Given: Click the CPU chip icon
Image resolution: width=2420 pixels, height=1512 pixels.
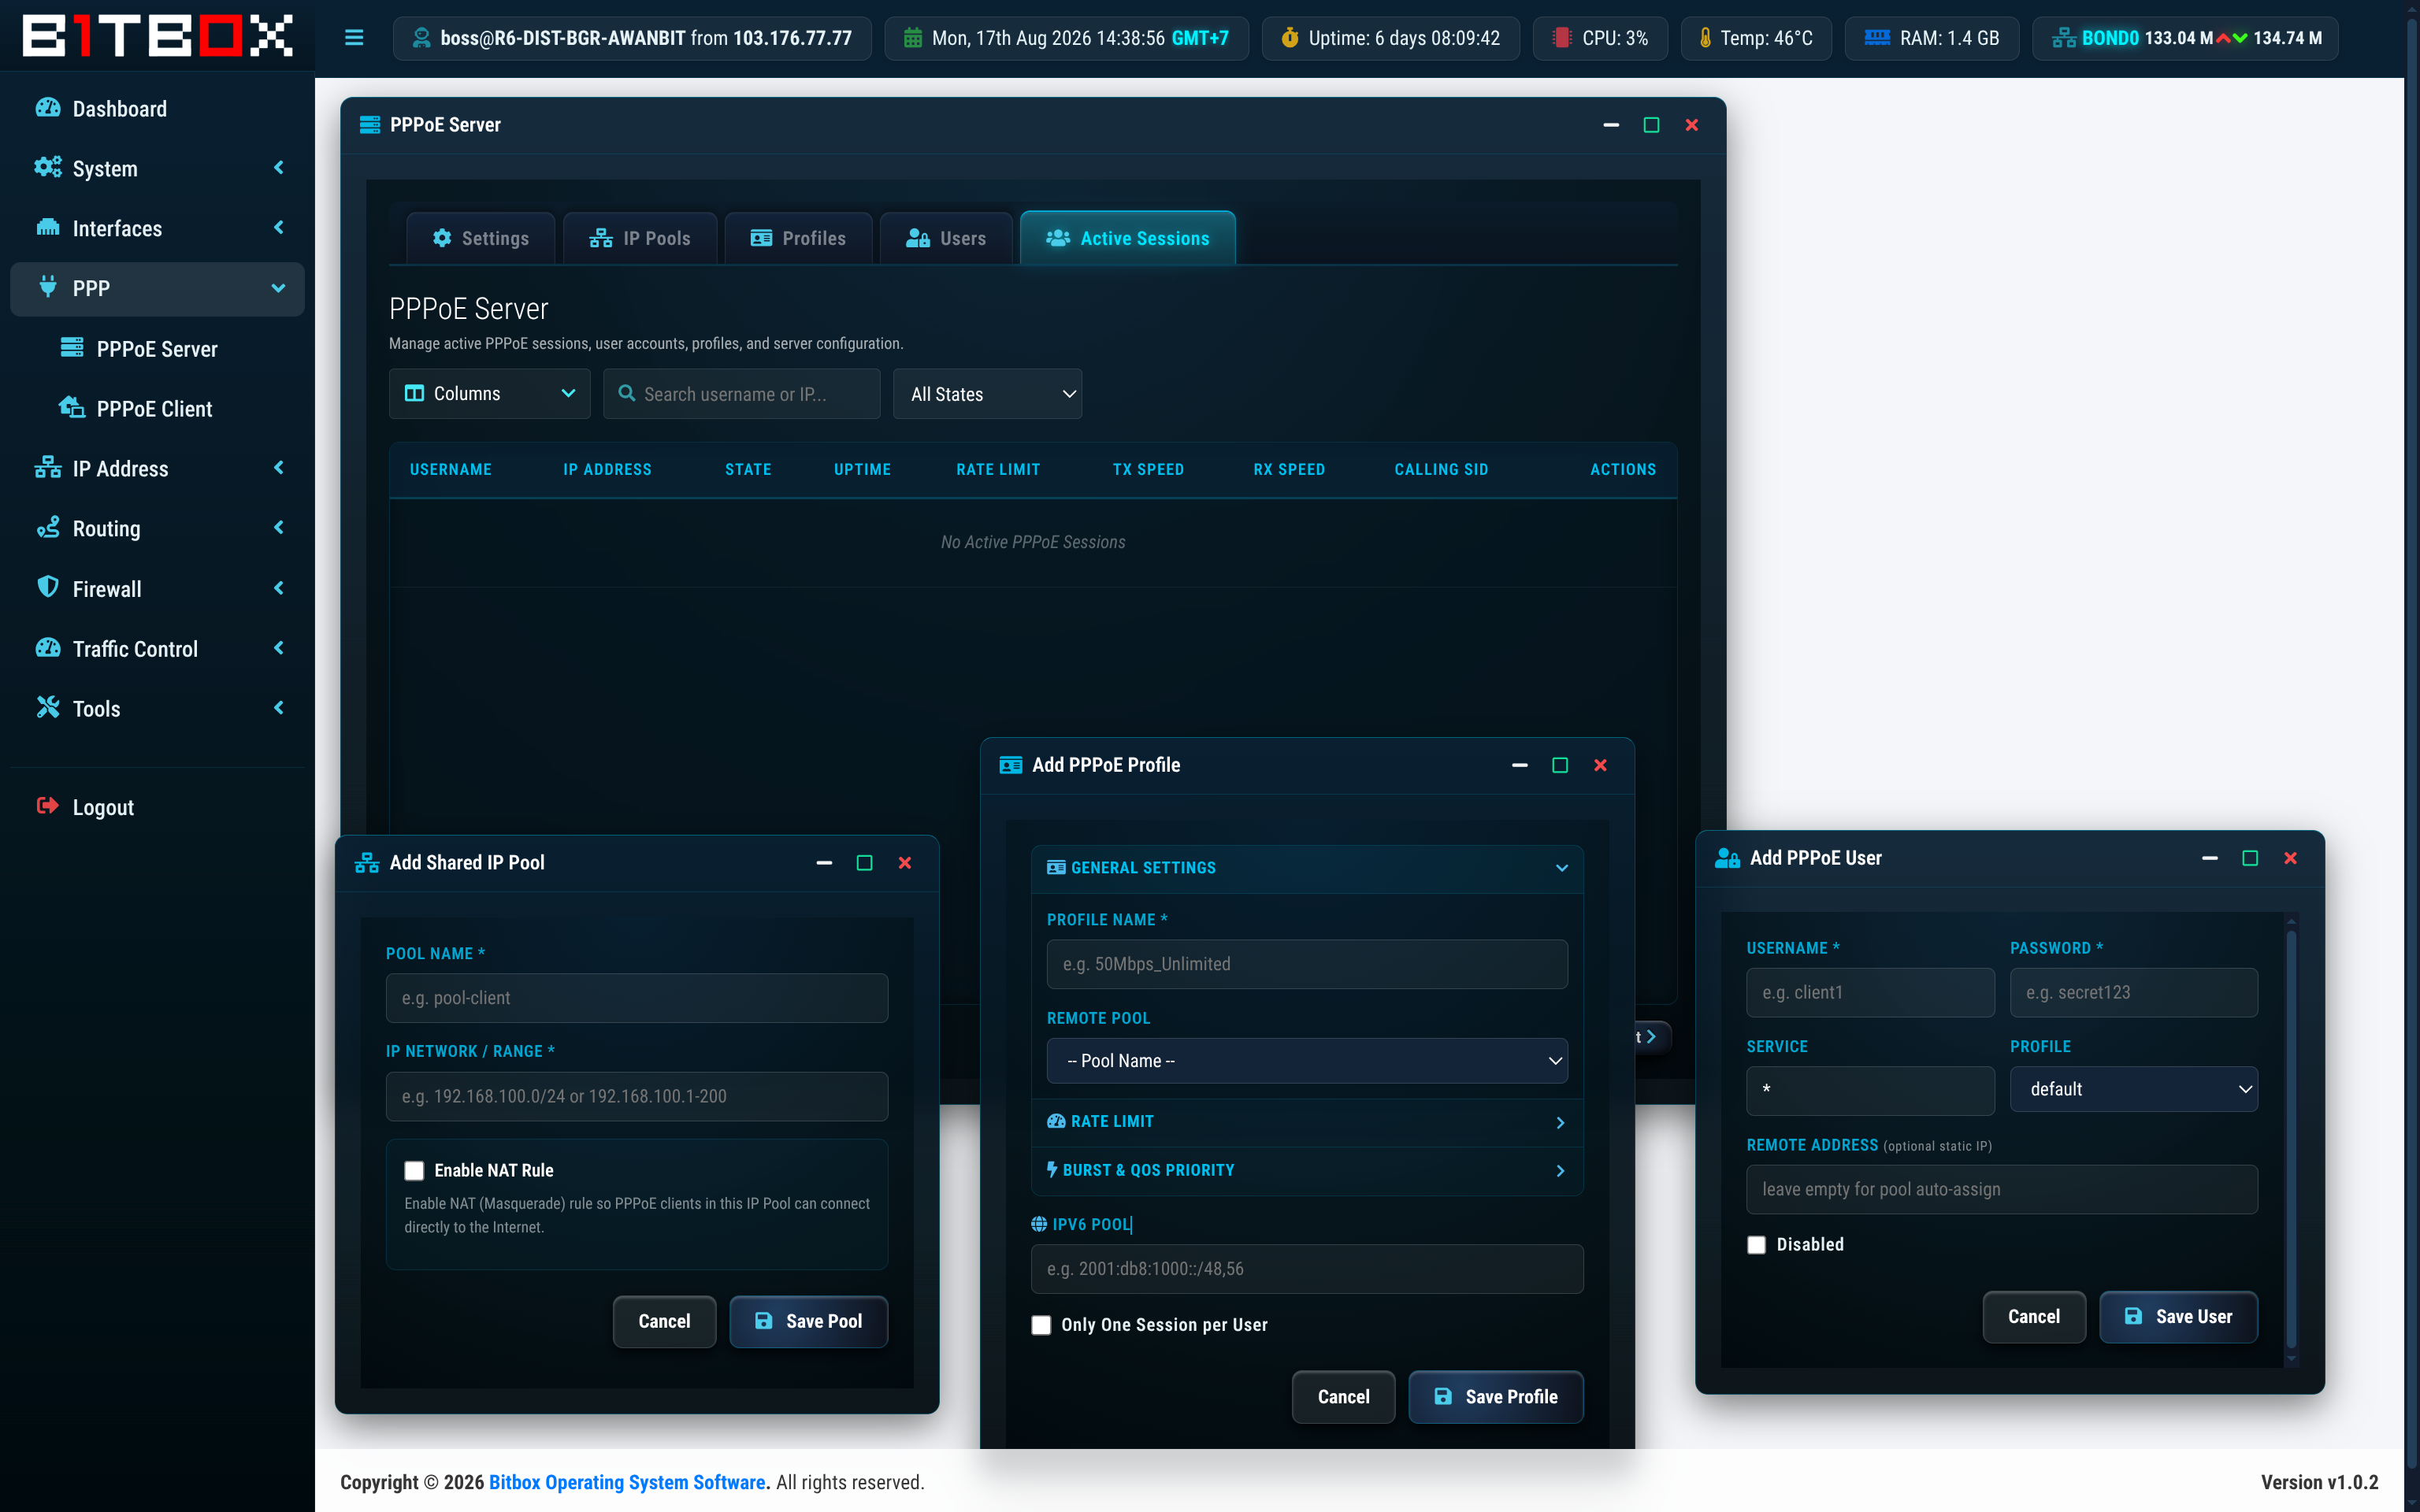Looking at the screenshot, I should pyautogui.click(x=1561, y=38).
